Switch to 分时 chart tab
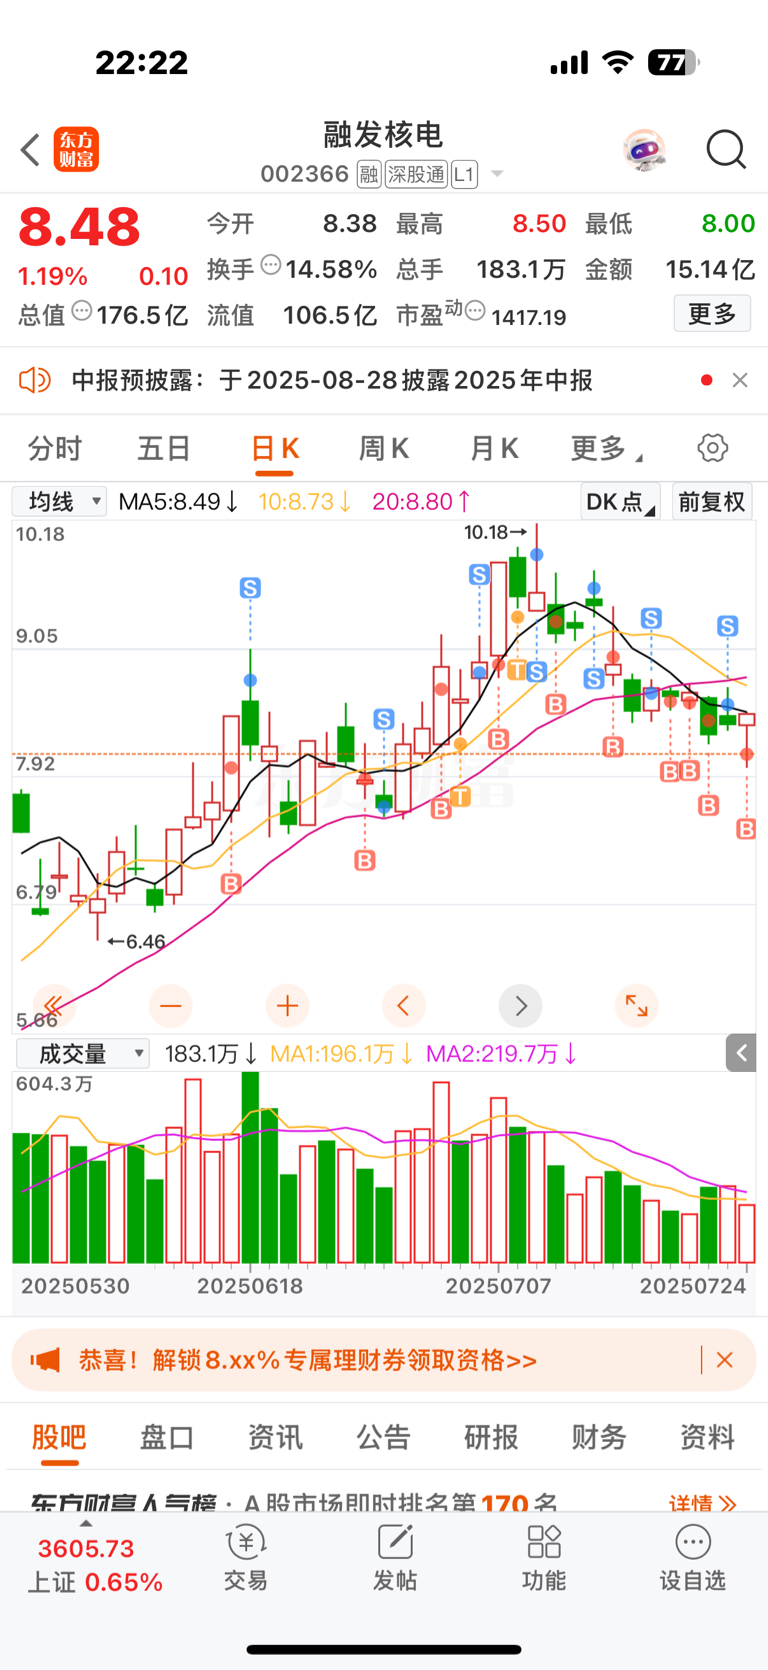768x1670 pixels. pyautogui.click(x=54, y=448)
